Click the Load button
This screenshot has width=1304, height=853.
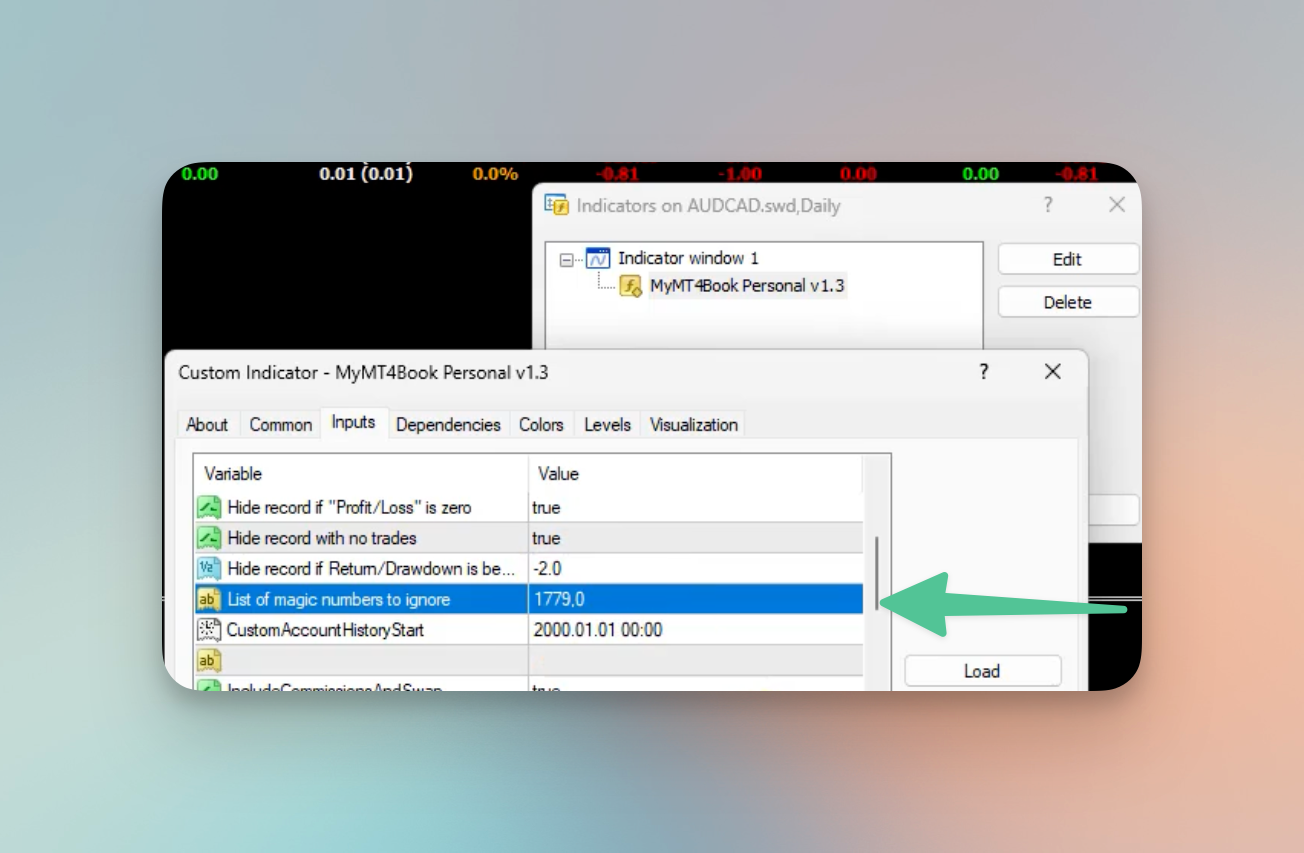[981, 671]
